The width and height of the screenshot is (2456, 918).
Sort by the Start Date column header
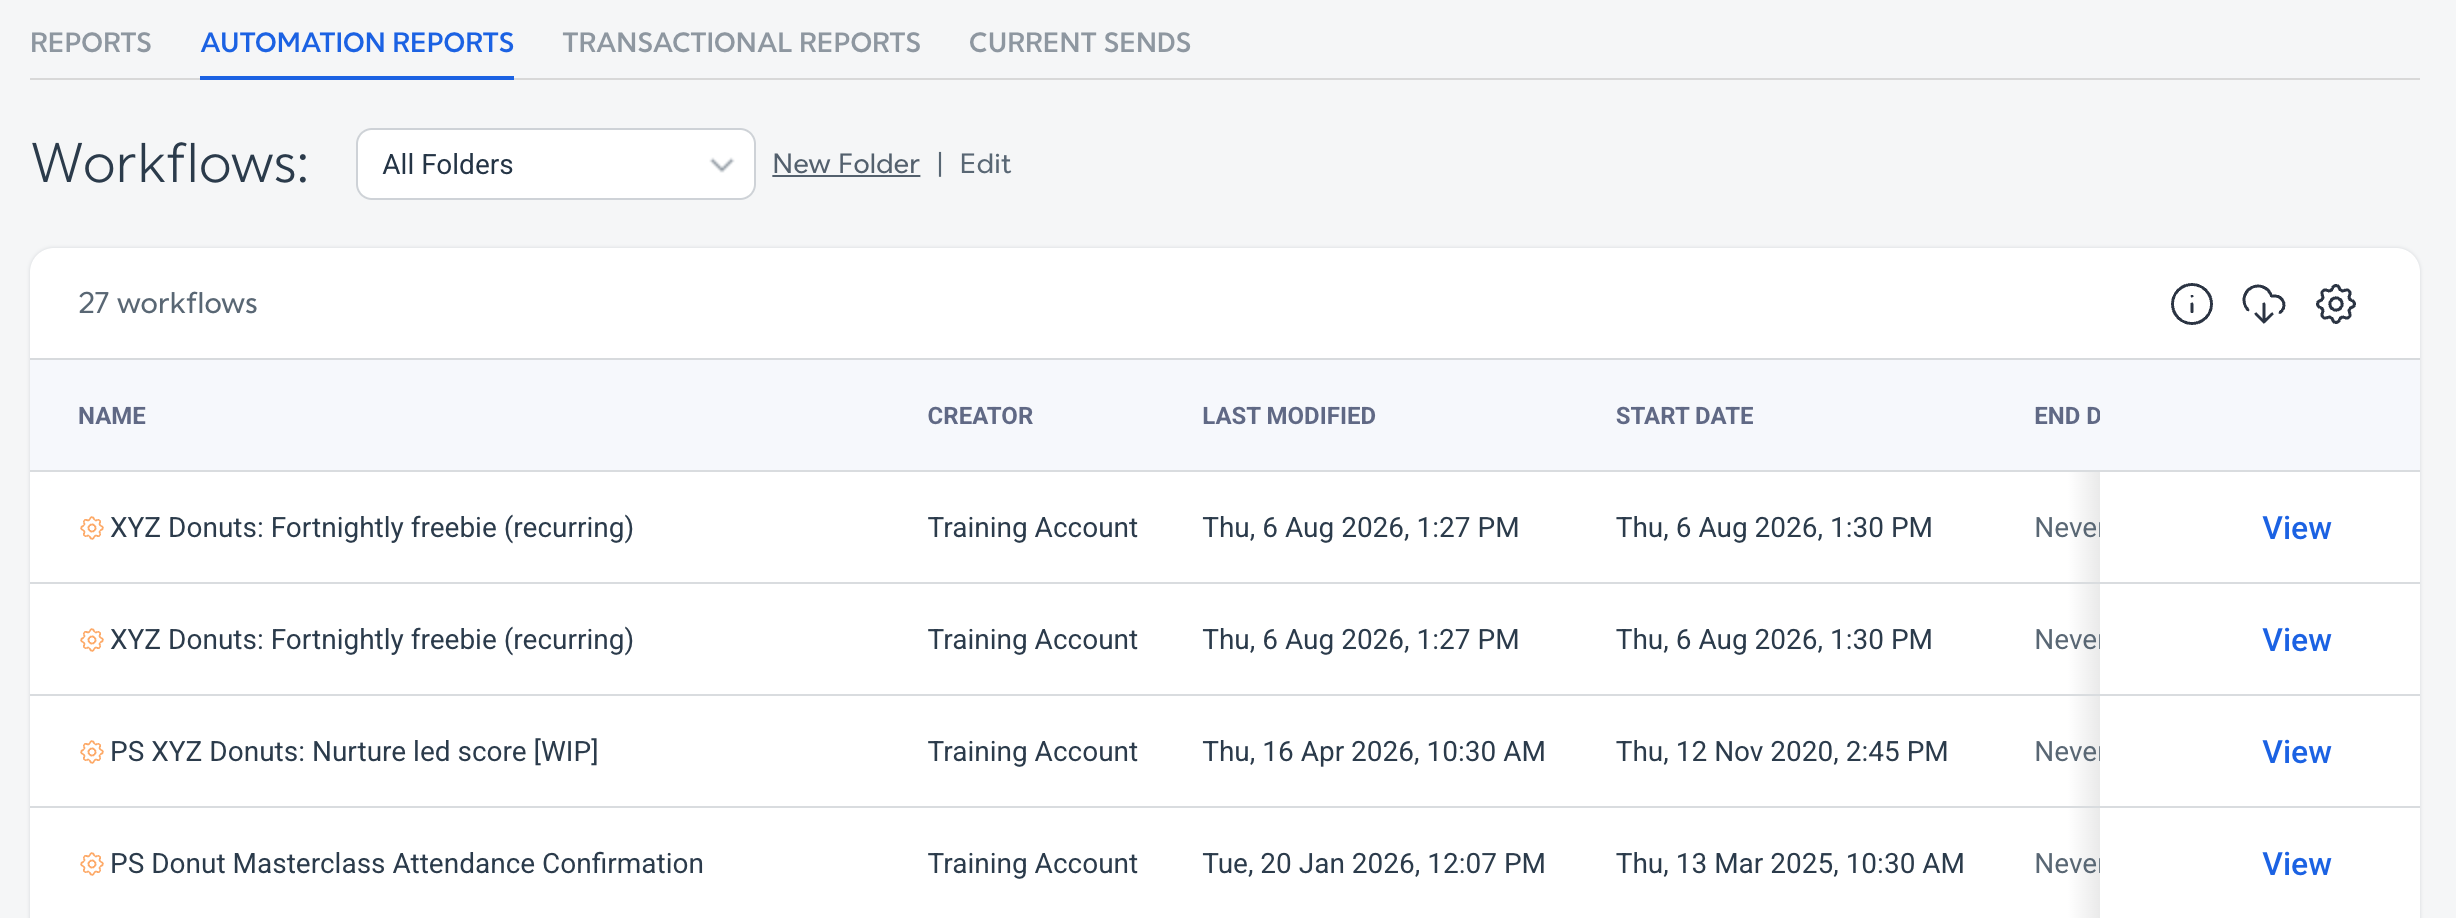[x=1685, y=416]
